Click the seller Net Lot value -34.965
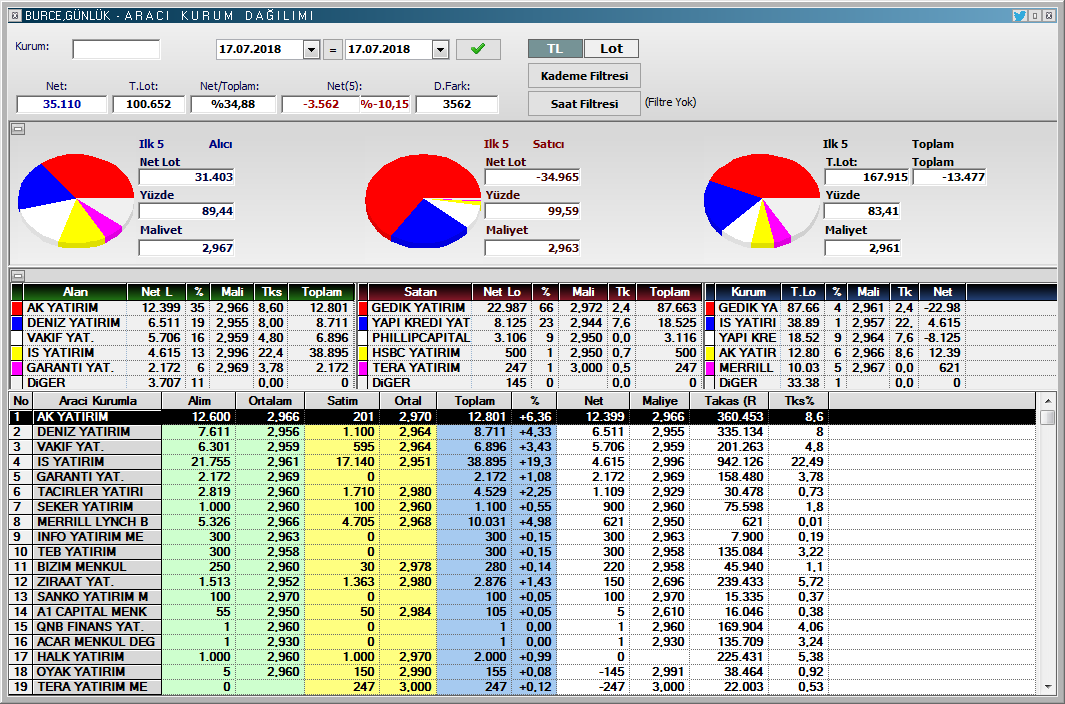1065x704 pixels. point(532,177)
